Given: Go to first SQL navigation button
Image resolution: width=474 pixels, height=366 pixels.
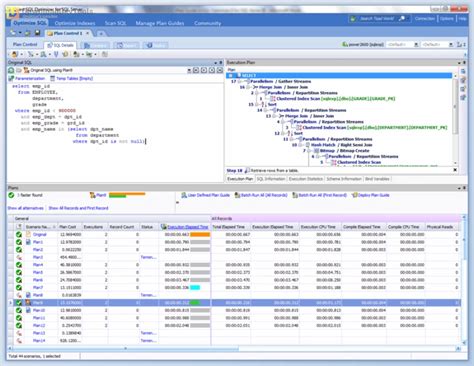Looking at the screenshot, I should pyautogui.click(x=196, y=70).
